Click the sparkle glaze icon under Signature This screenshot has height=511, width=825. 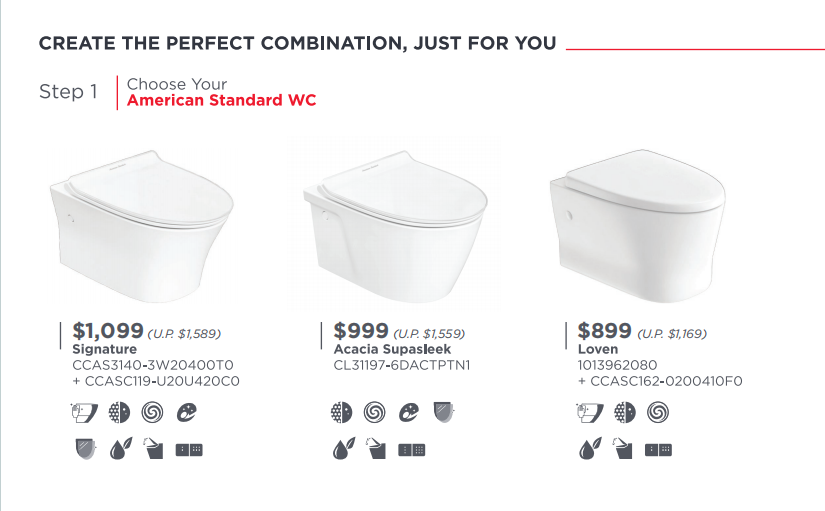(x=186, y=412)
